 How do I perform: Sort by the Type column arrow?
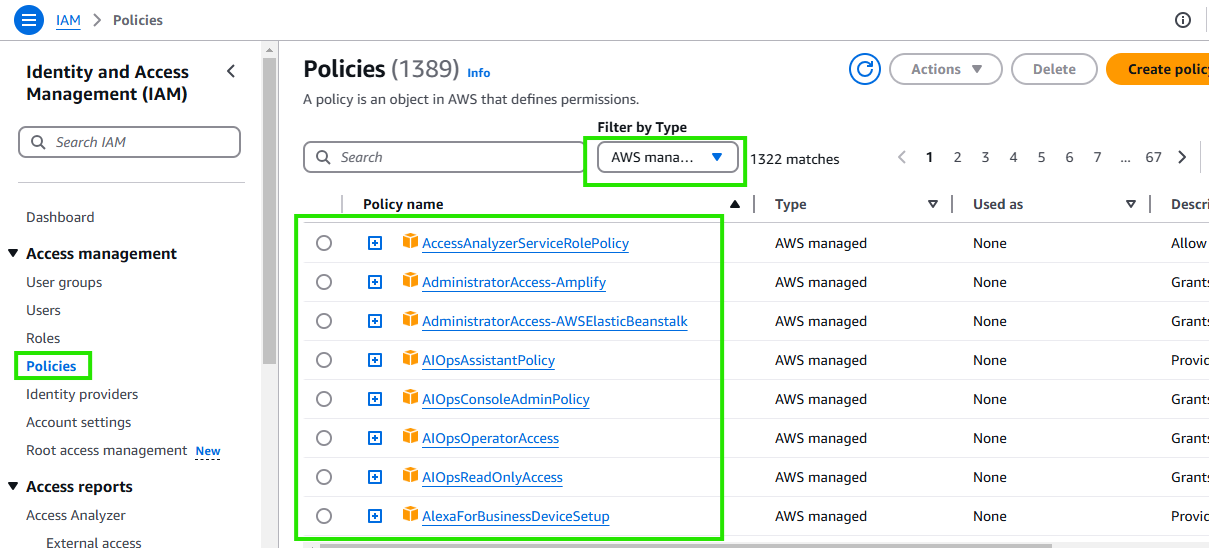pyautogui.click(x=933, y=204)
